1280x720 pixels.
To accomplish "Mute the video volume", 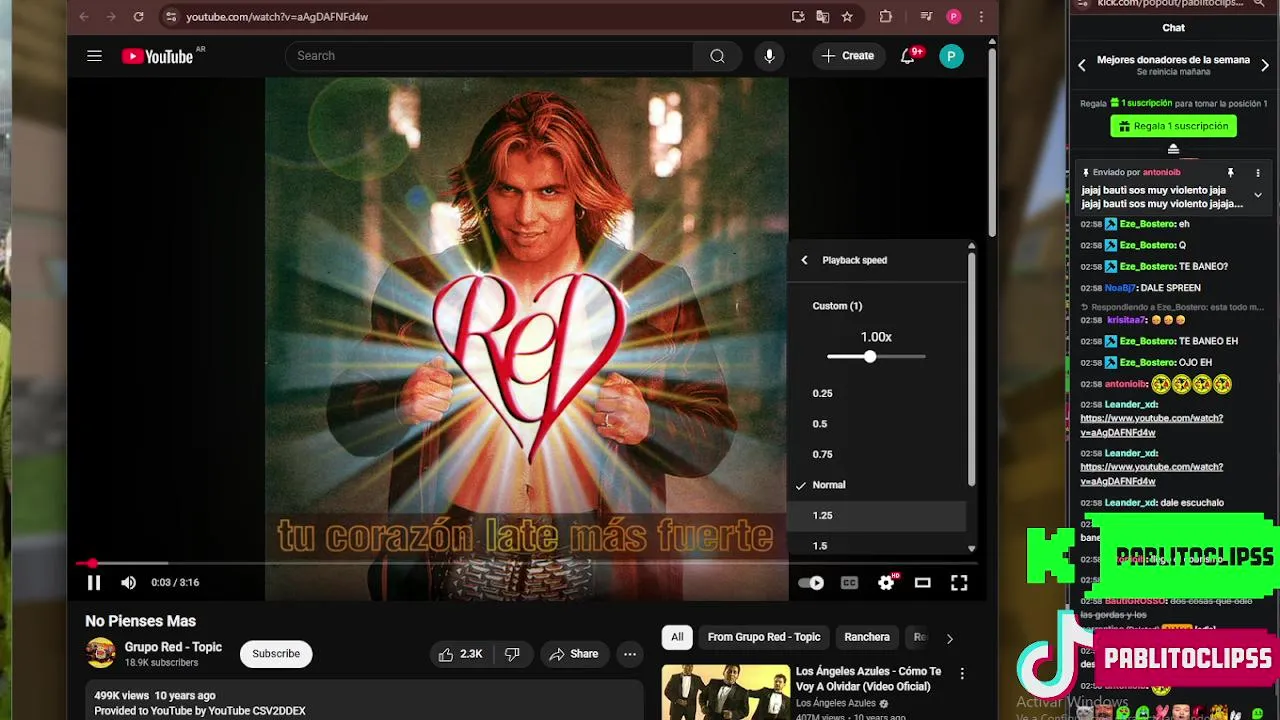I will [x=128, y=582].
